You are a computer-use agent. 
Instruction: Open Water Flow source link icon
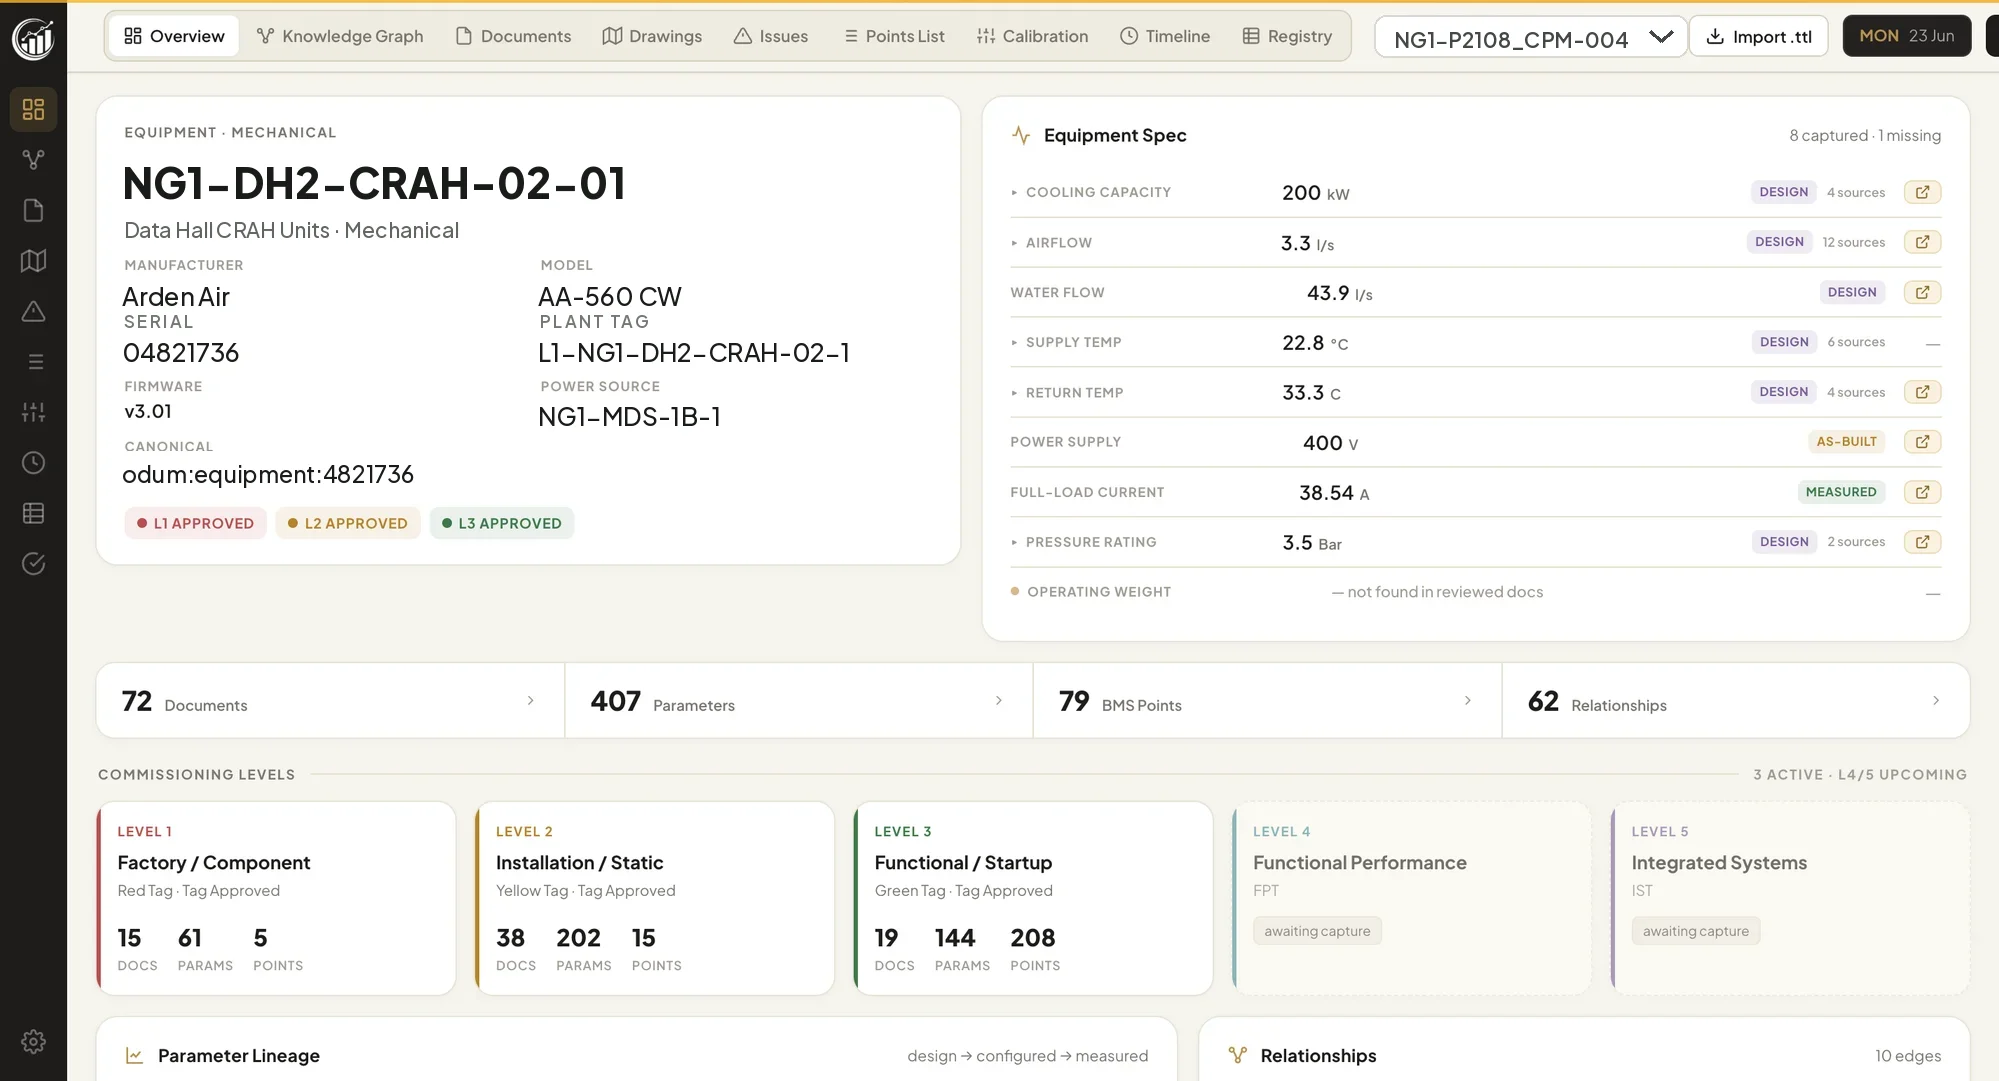click(x=1922, y=292)
